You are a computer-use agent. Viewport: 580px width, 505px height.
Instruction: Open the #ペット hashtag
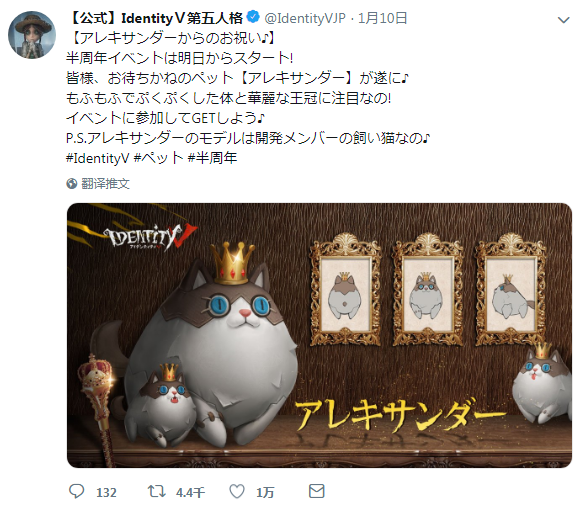158,158
